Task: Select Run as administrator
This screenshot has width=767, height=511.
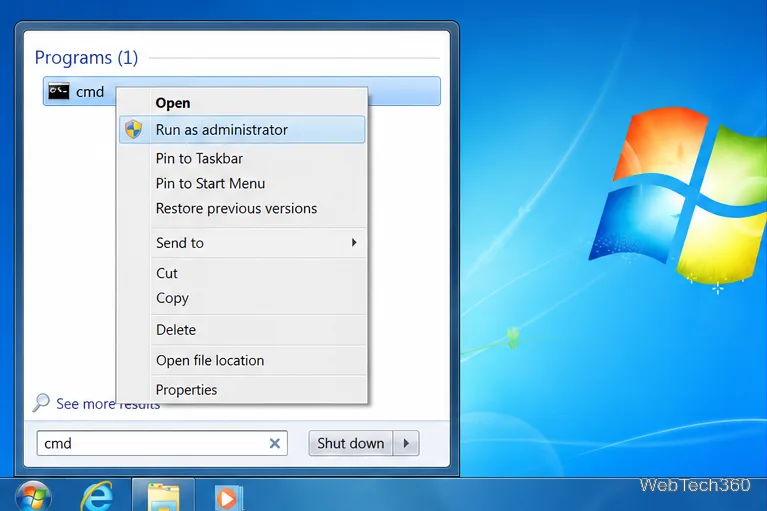Action: tap(242, 130)
